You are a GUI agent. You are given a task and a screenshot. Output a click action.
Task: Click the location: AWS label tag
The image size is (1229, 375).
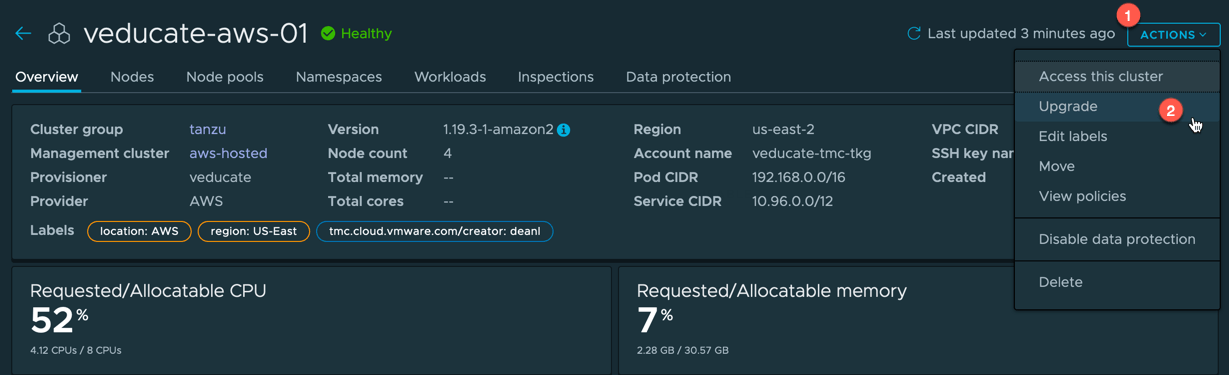pyautogui.click(x=139, y=231)
